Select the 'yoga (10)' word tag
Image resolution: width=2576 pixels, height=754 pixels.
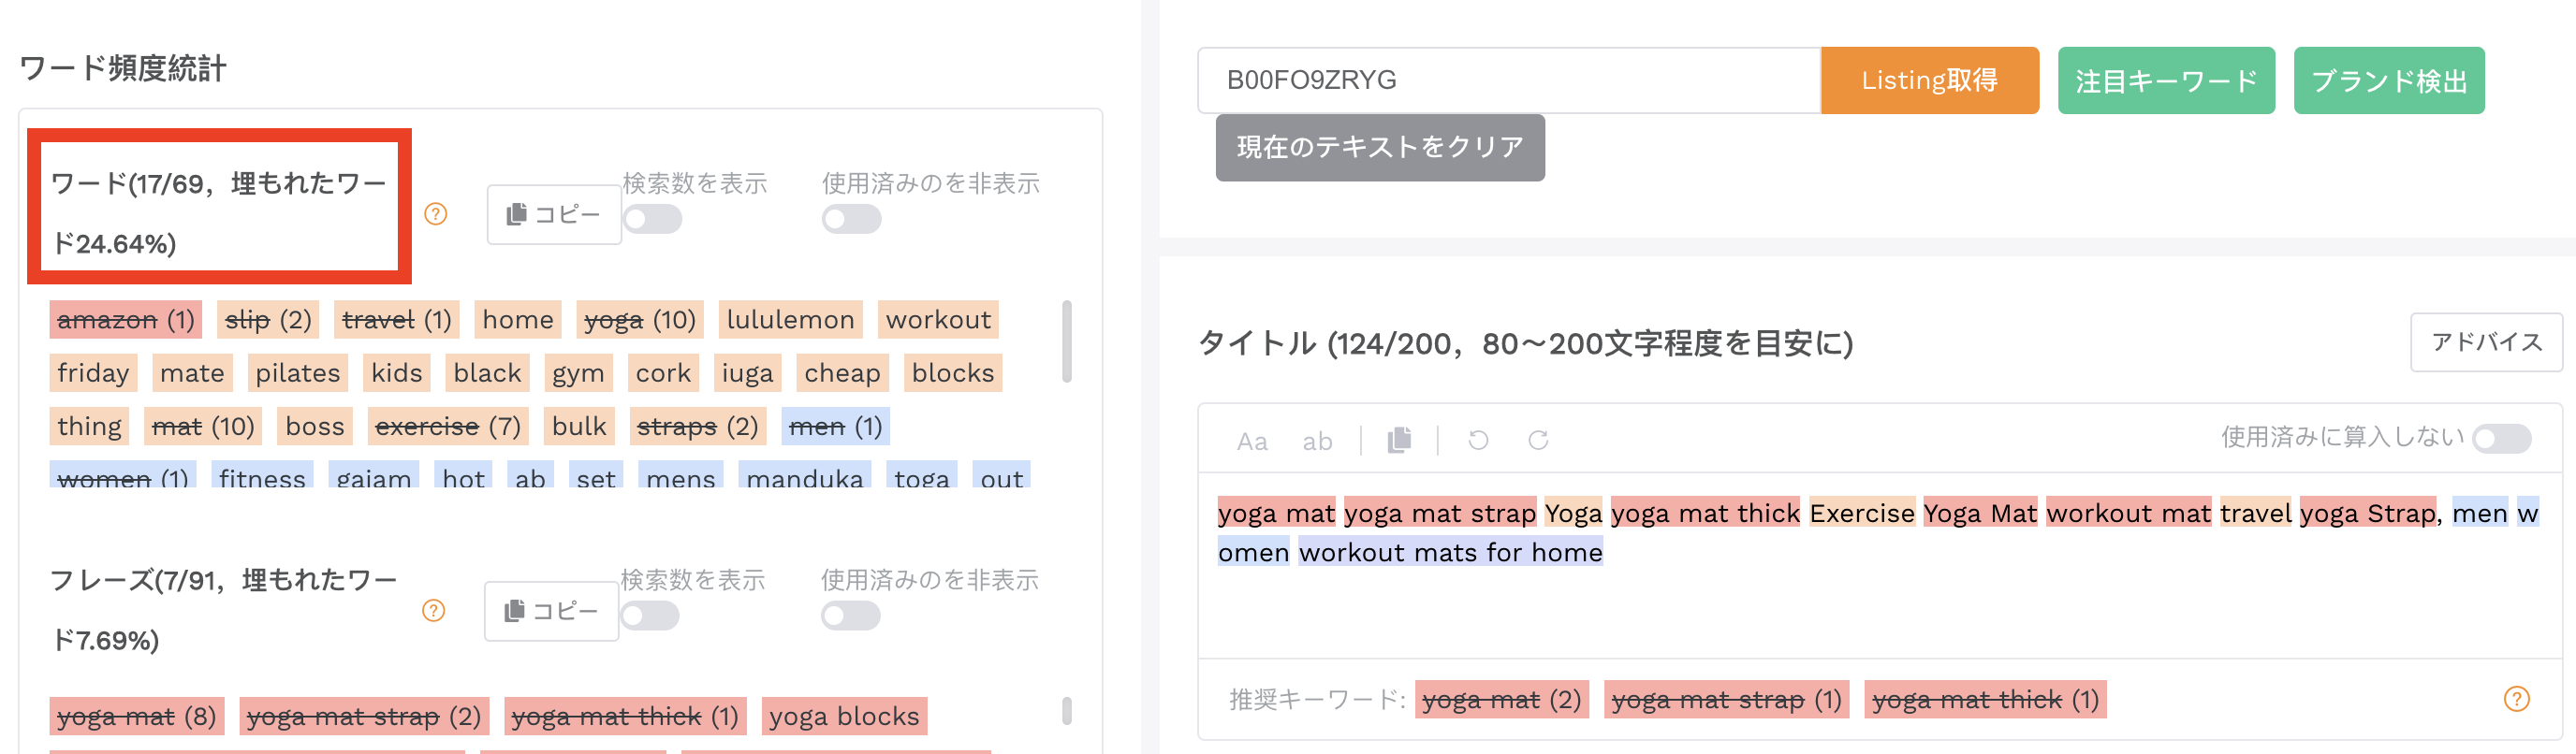coord(640,320)
